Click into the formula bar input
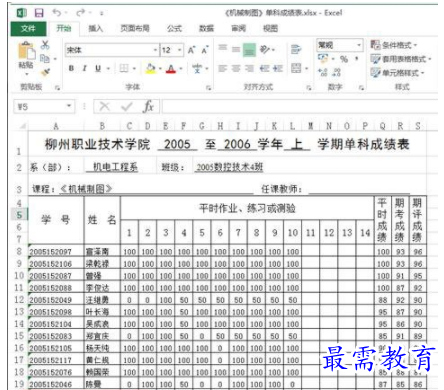This screenshot has height=390, width=444. [299, 107]
